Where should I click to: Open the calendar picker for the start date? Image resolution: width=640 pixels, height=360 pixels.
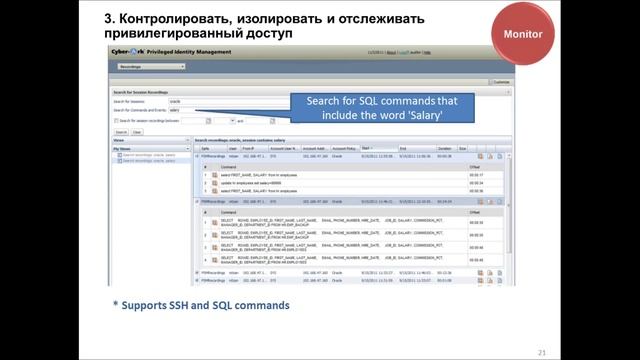pyautogui.click(x=209, y=121)
